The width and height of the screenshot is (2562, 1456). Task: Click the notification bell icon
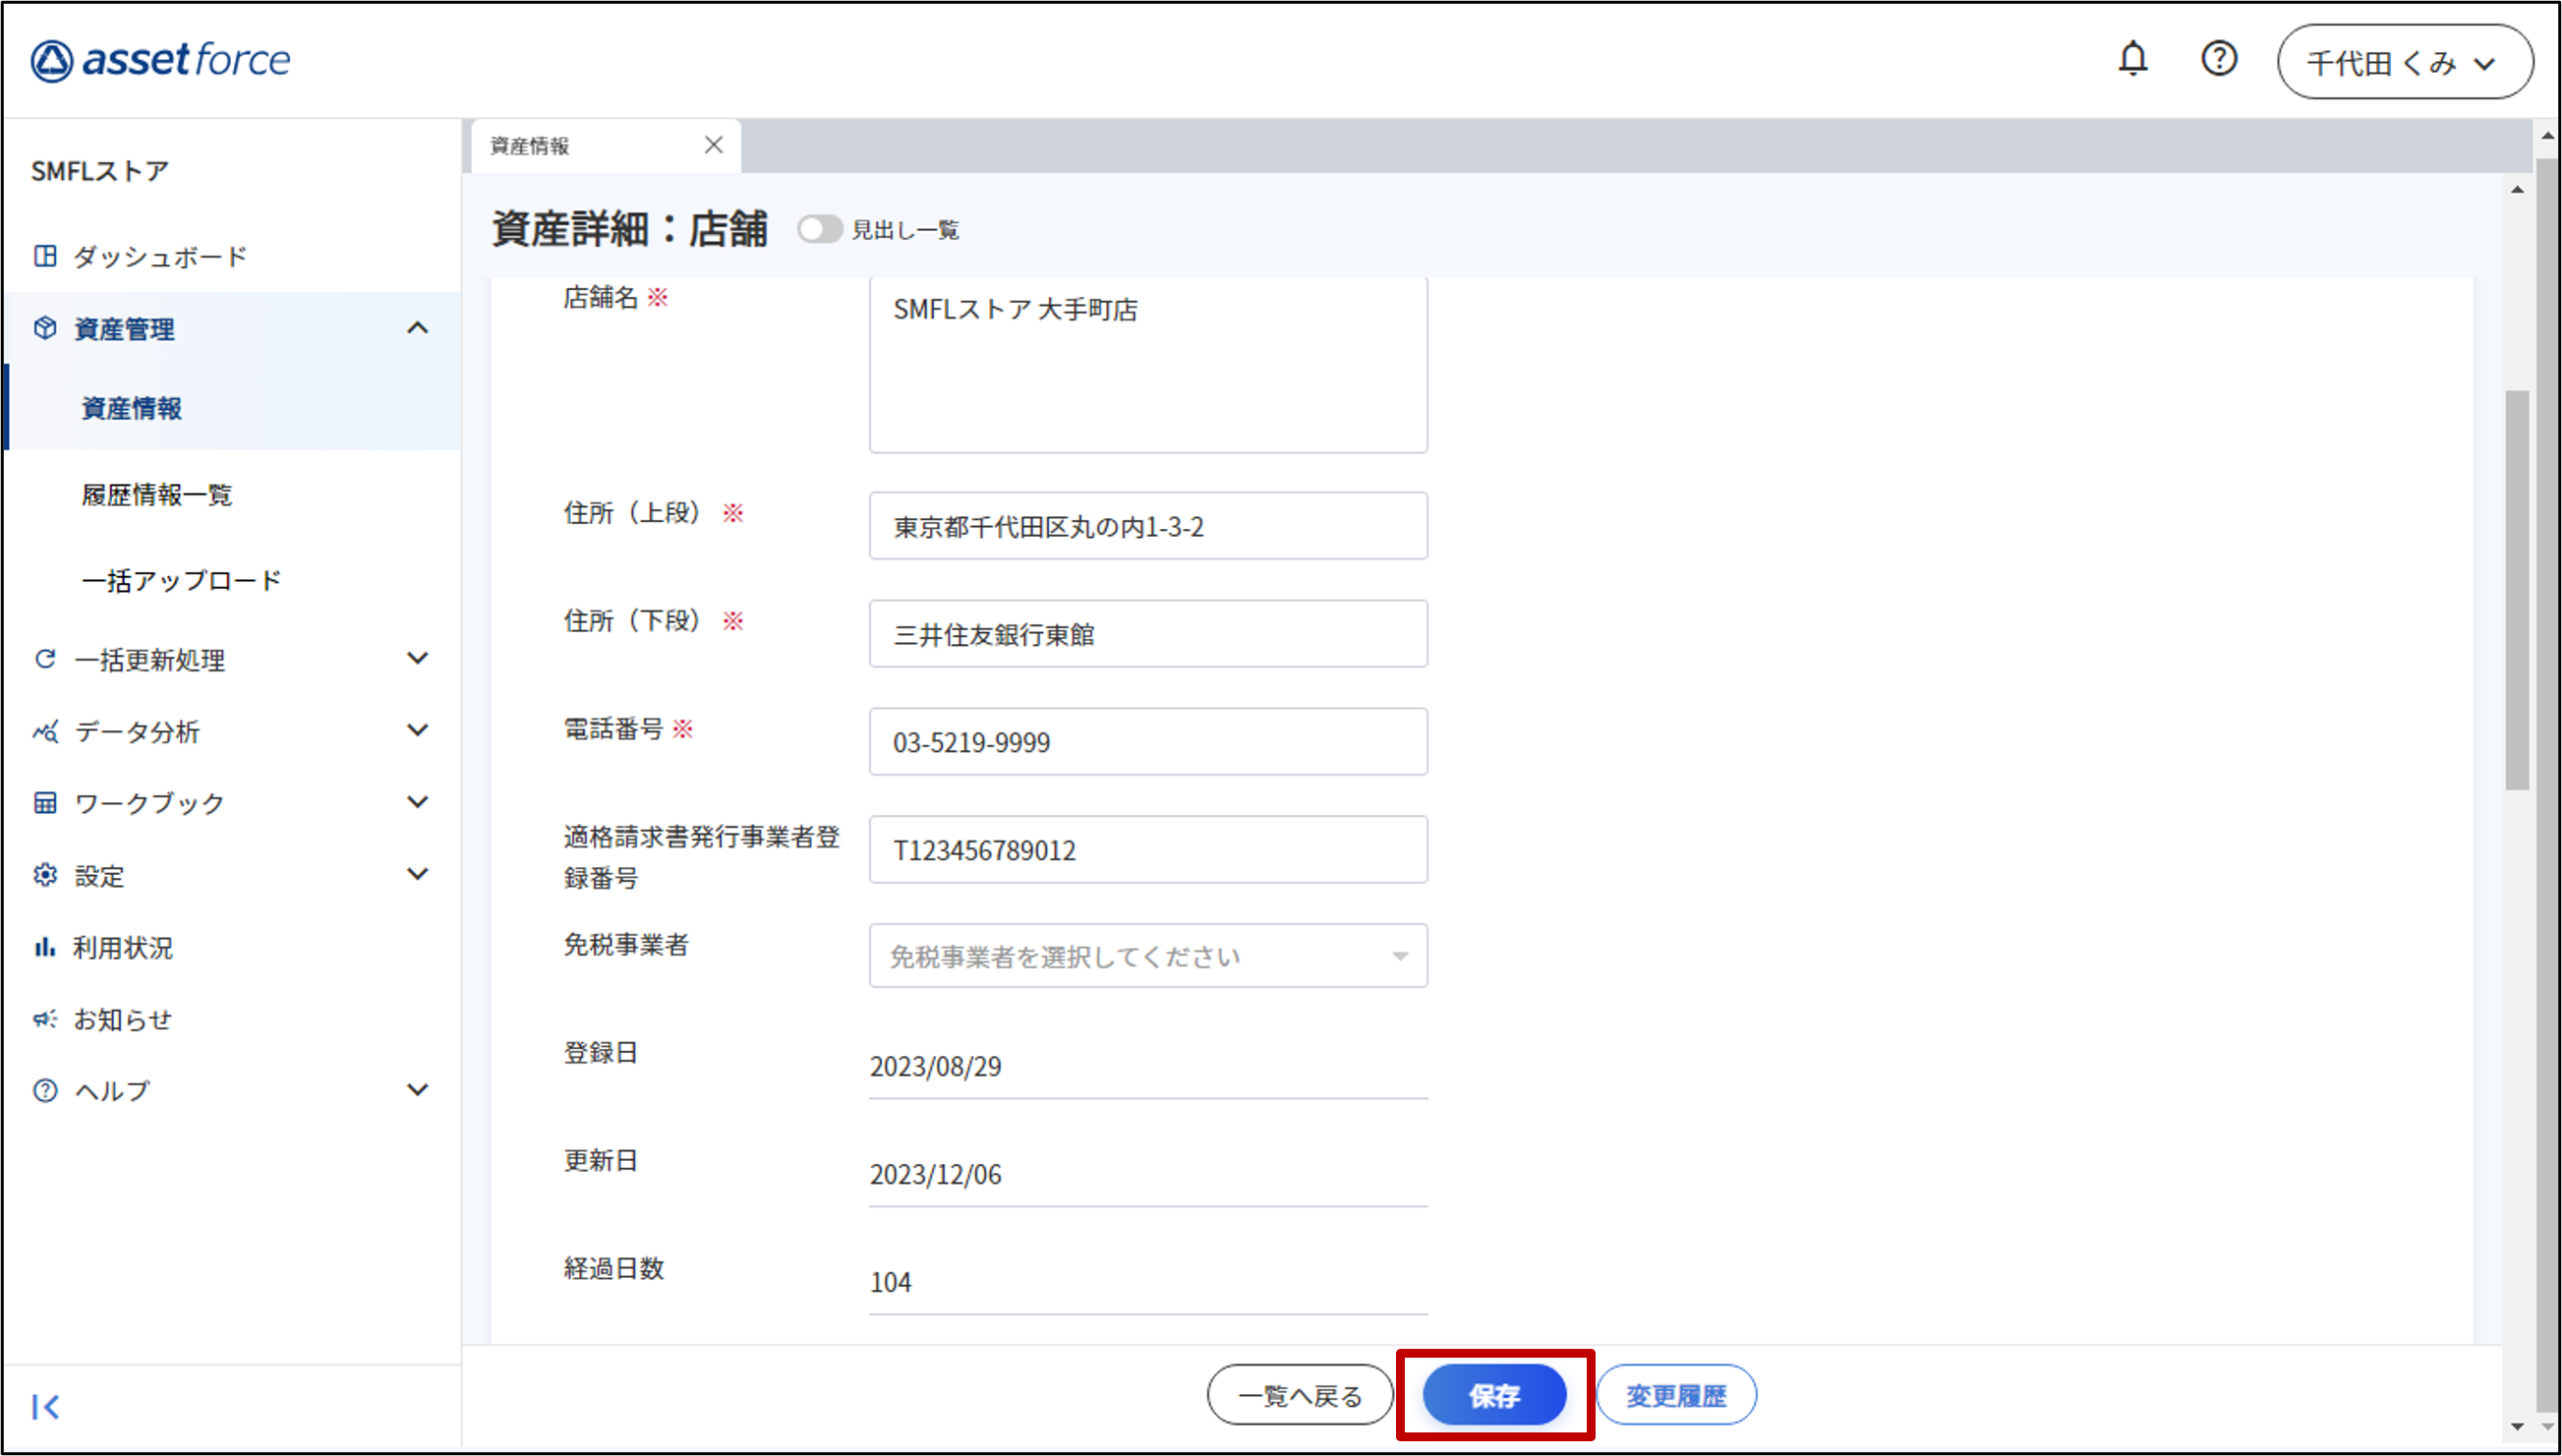[2132, 59]
